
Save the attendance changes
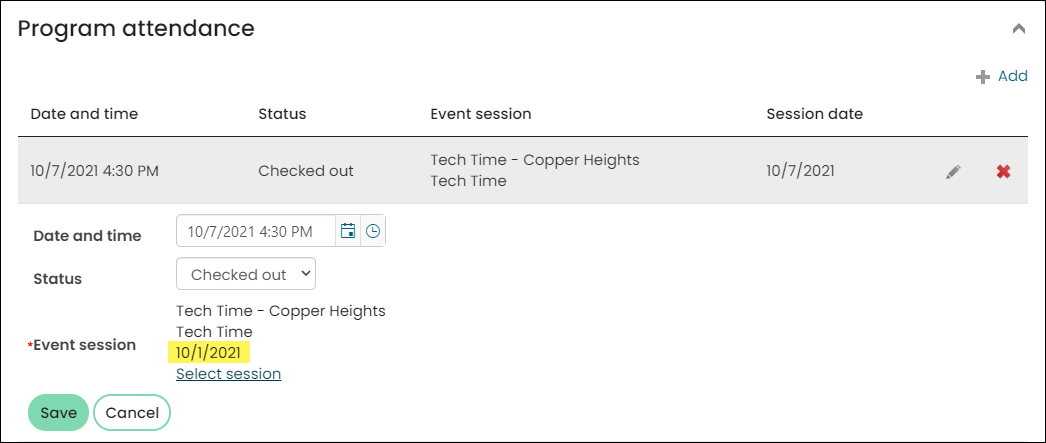pos(59,413)
